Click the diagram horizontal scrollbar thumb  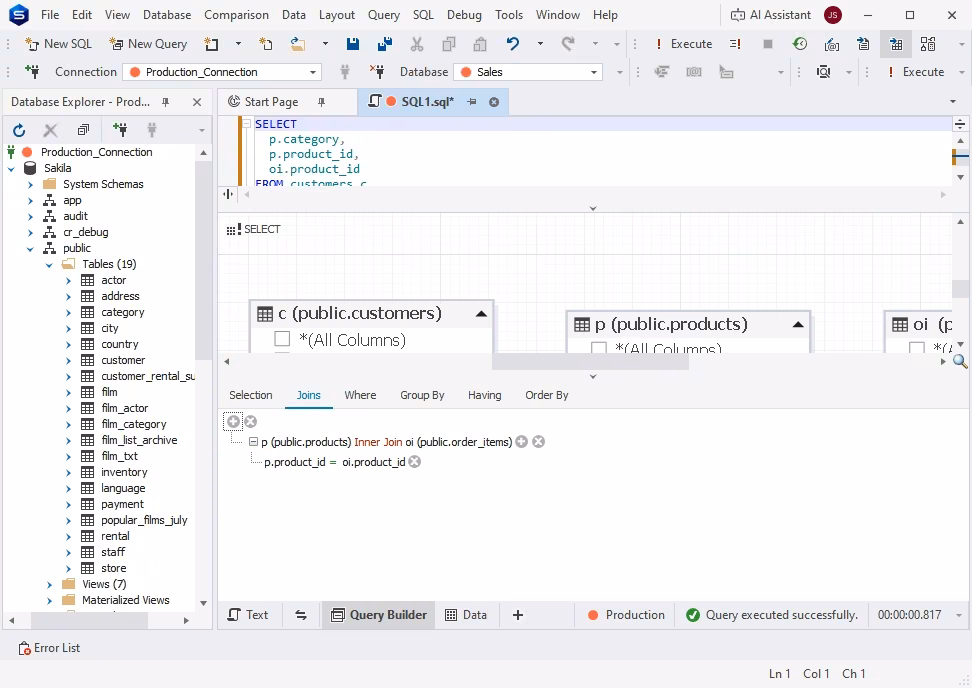590,361
